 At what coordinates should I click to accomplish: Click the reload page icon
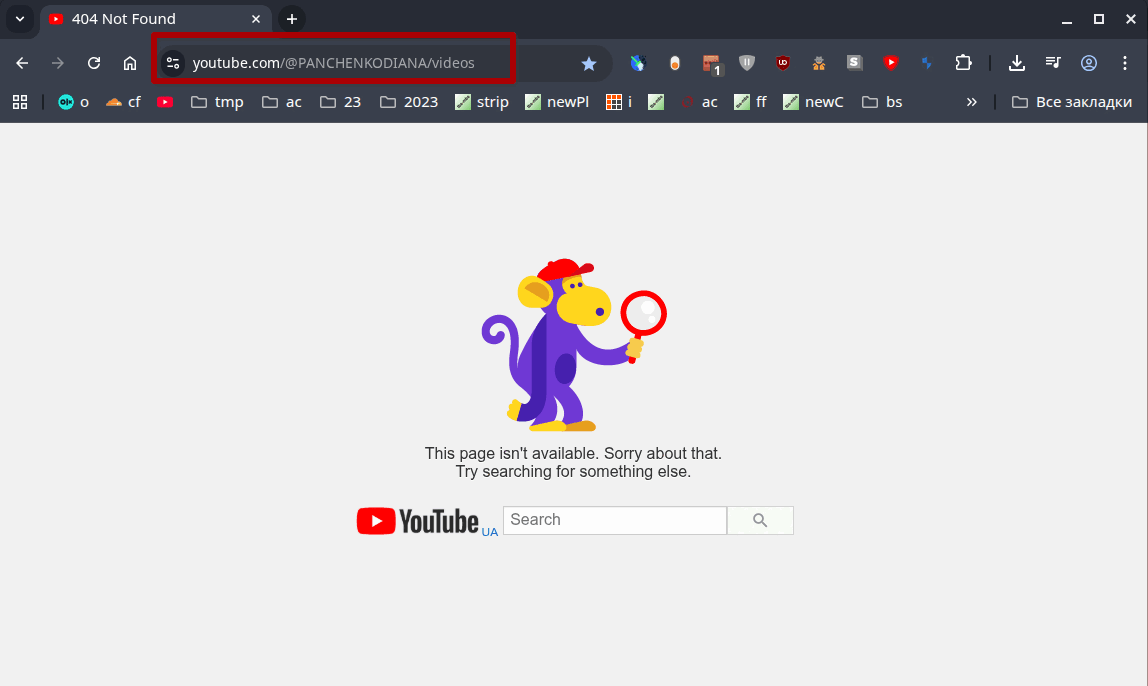(x=94, y=63)
